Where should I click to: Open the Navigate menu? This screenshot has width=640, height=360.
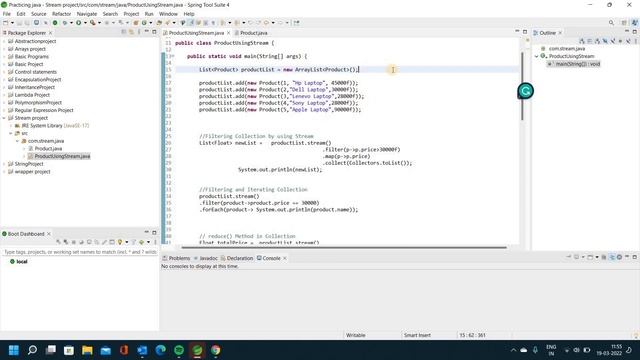[87, 14]
